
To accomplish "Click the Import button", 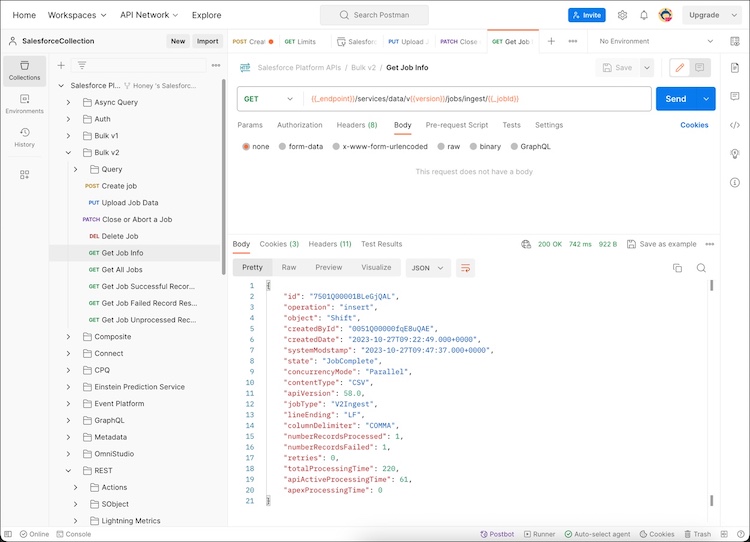I will coord(207,41).
